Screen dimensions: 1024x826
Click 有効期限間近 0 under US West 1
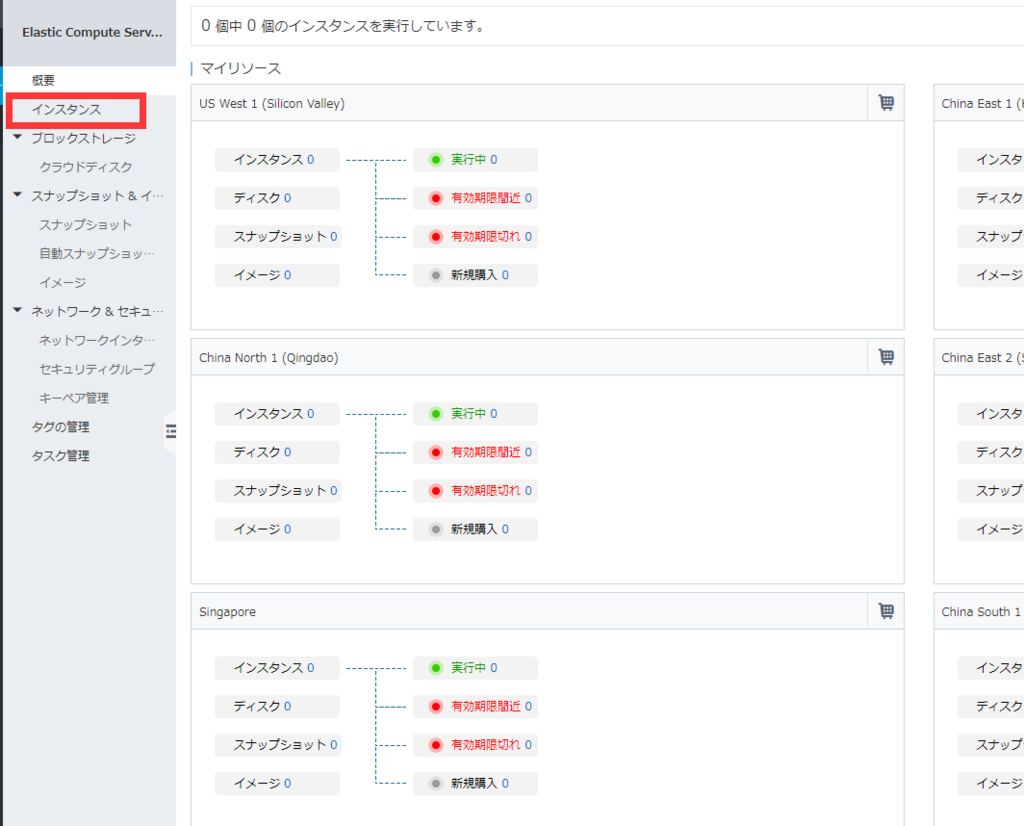(x=475, y=198)
